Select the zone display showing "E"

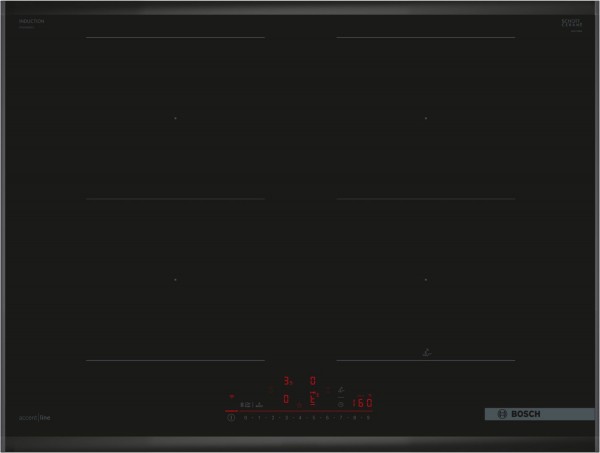314,399
